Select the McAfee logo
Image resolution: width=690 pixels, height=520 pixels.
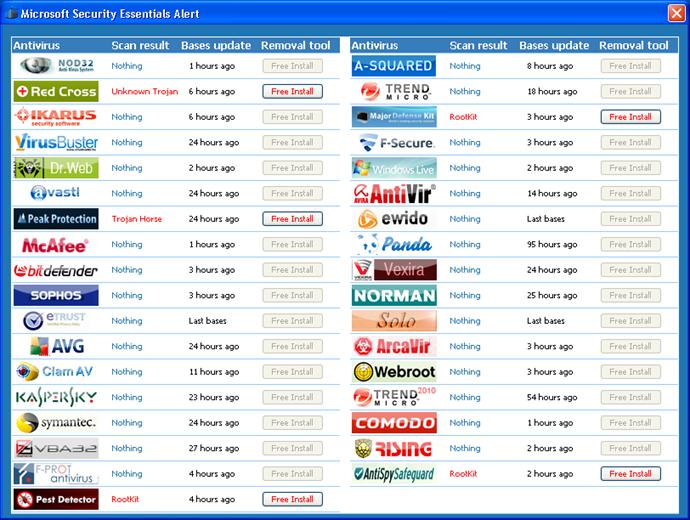[x=55, y=245]
